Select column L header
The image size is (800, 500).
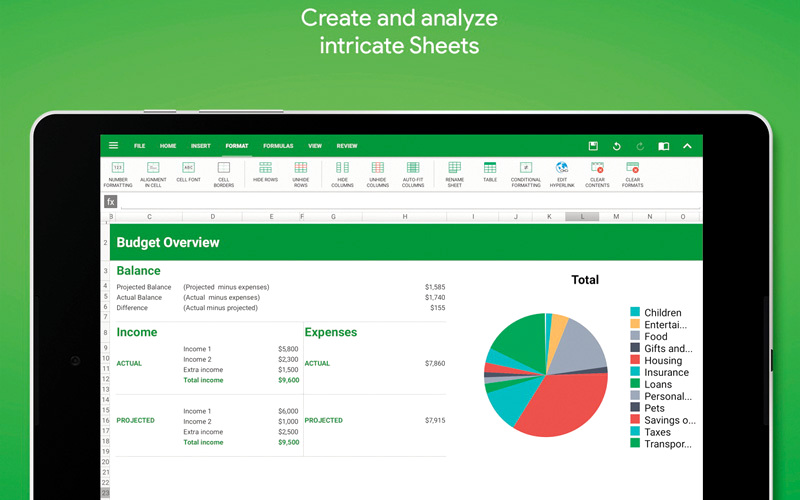pos(581,216)
